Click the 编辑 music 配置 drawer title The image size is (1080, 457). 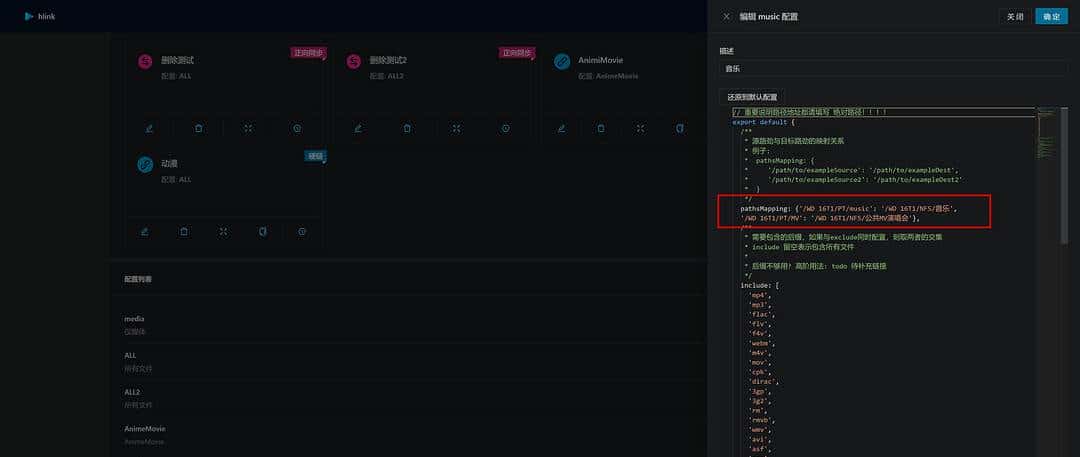(x=769, y=17)
